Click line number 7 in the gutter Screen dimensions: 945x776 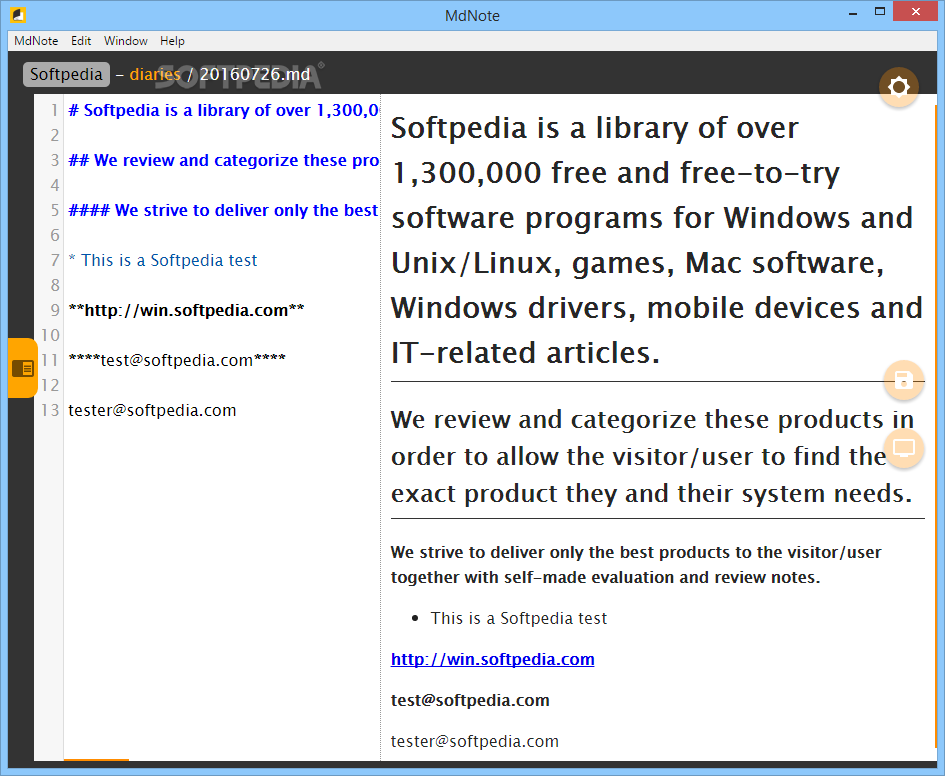tap(55, 260)
